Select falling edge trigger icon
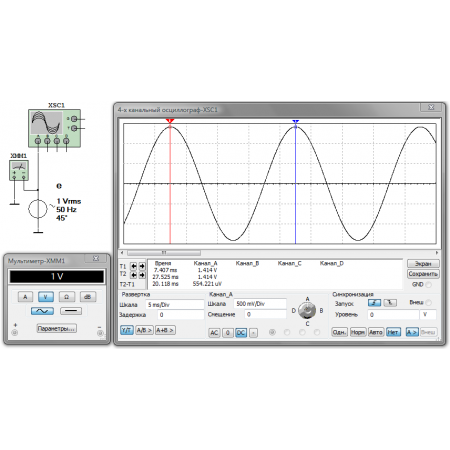450x450 pixels. click(x=390, y=303)
